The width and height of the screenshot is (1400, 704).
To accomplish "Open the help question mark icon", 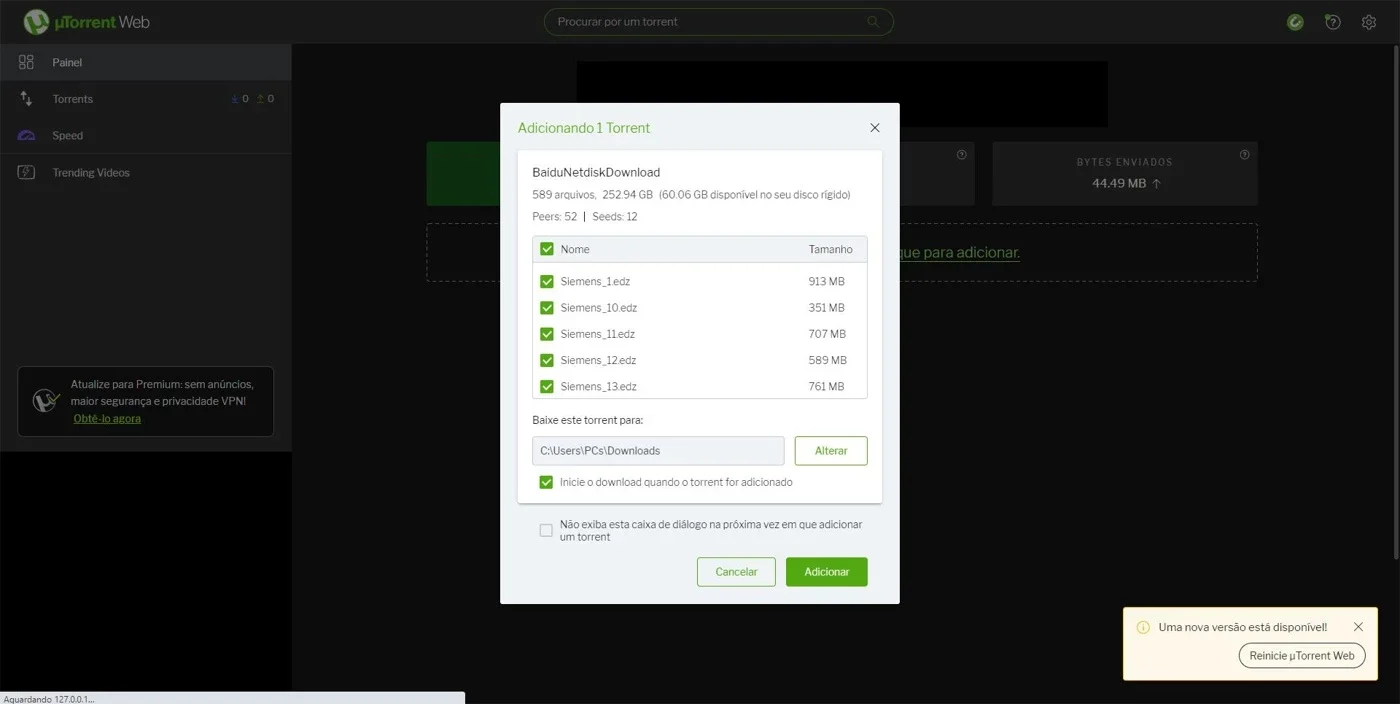I will coord(1332,22).
